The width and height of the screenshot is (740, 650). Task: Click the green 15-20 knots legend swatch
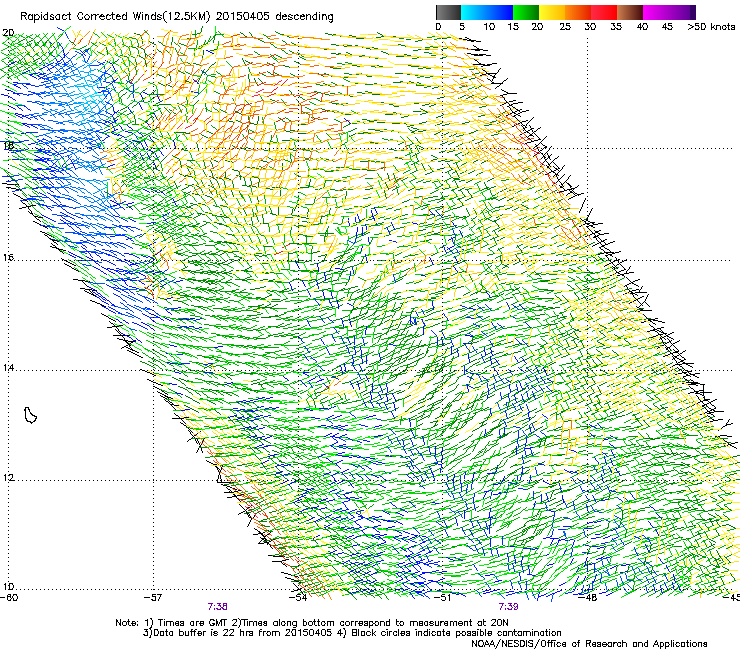pos(526,12)
